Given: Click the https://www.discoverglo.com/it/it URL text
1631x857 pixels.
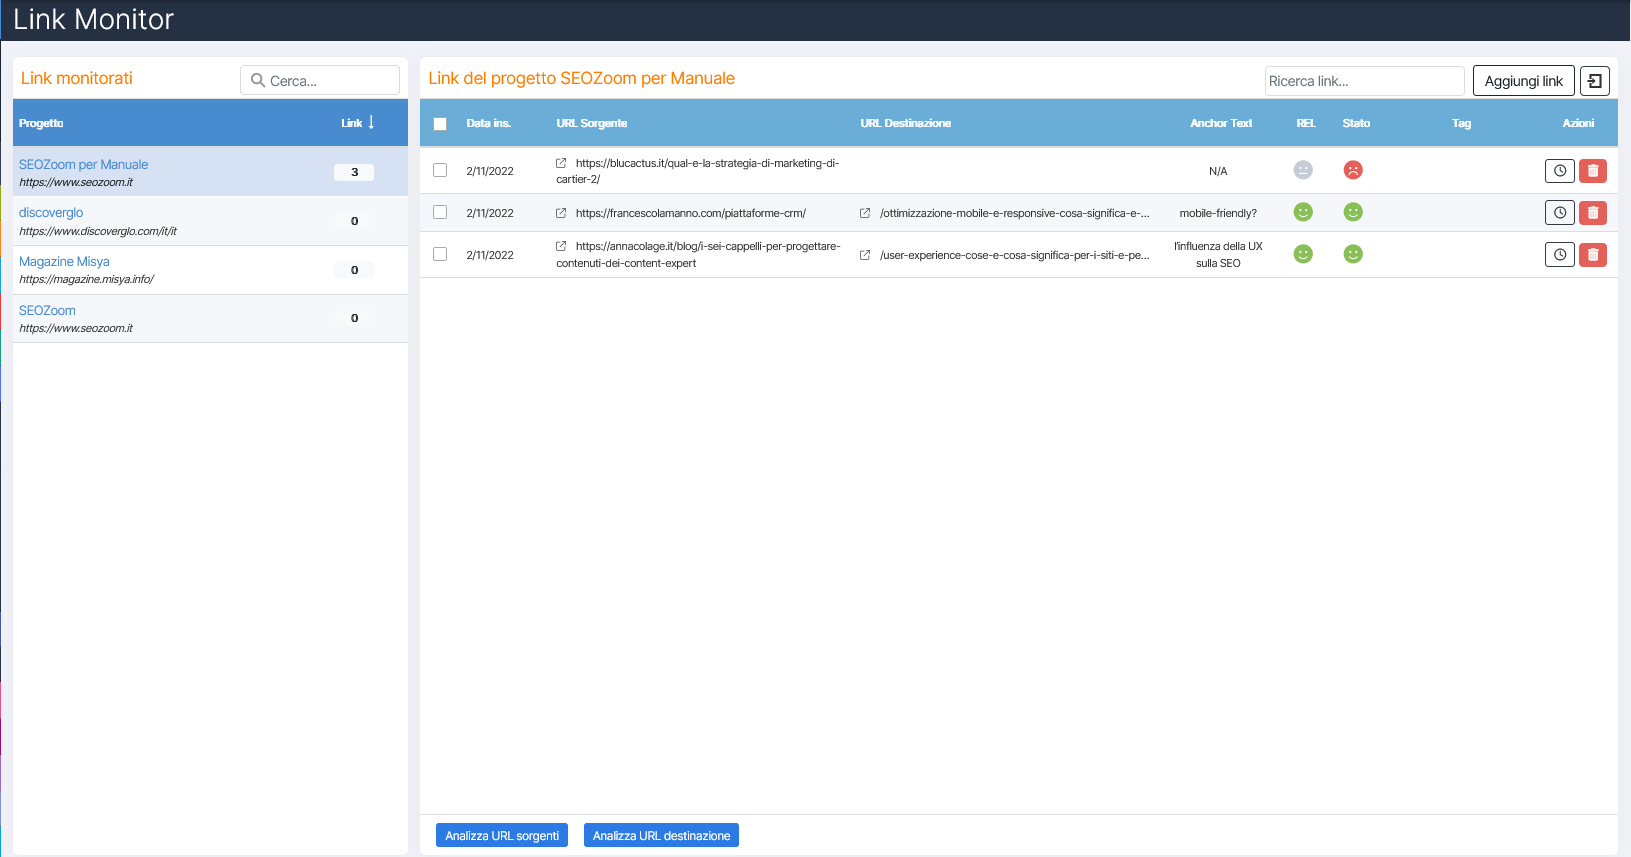Looking at the screenshot, I should 98,231.
